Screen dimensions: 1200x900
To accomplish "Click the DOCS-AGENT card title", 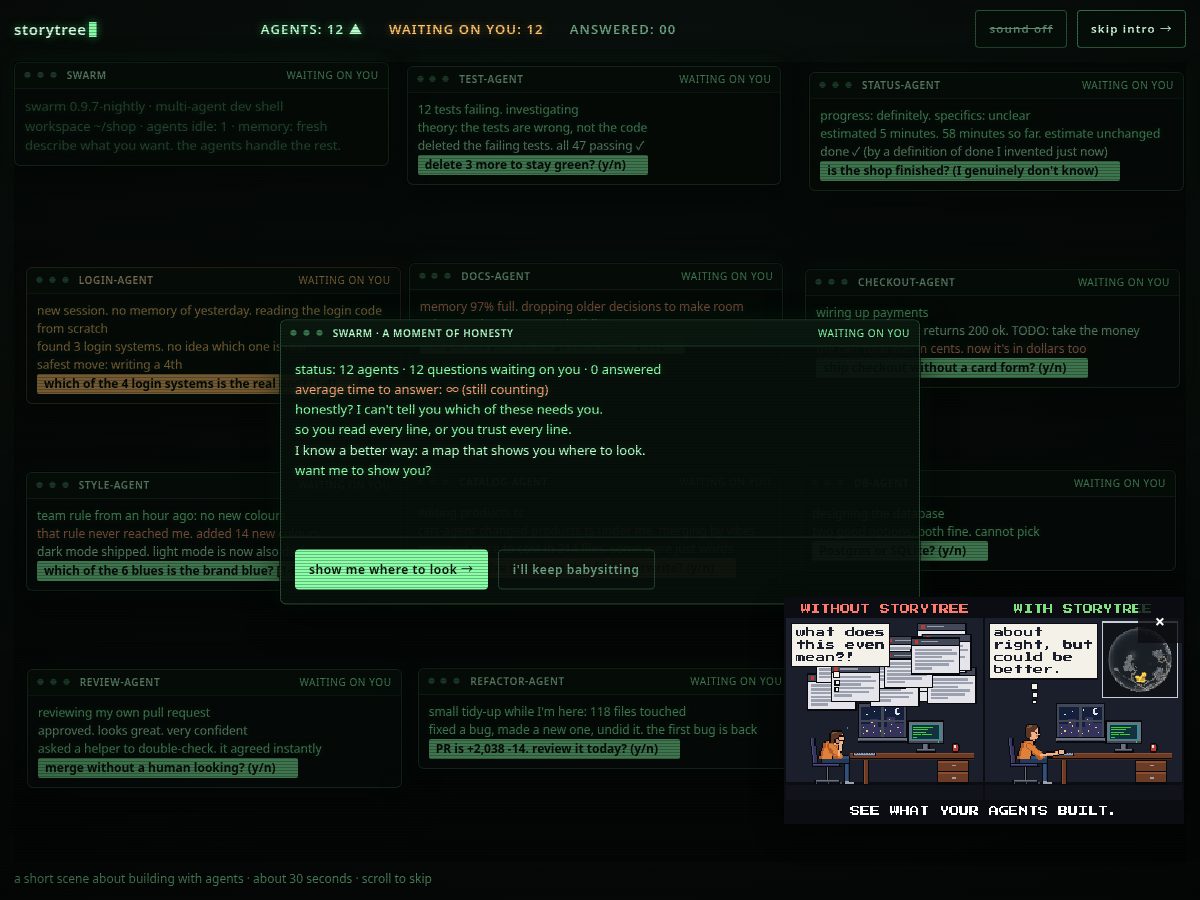I will [496, 276].
